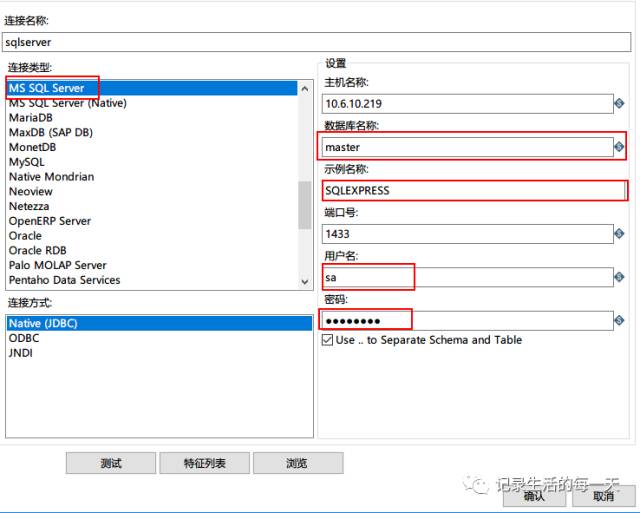
Task: Click username field containing sa
Action: point(468,278)
